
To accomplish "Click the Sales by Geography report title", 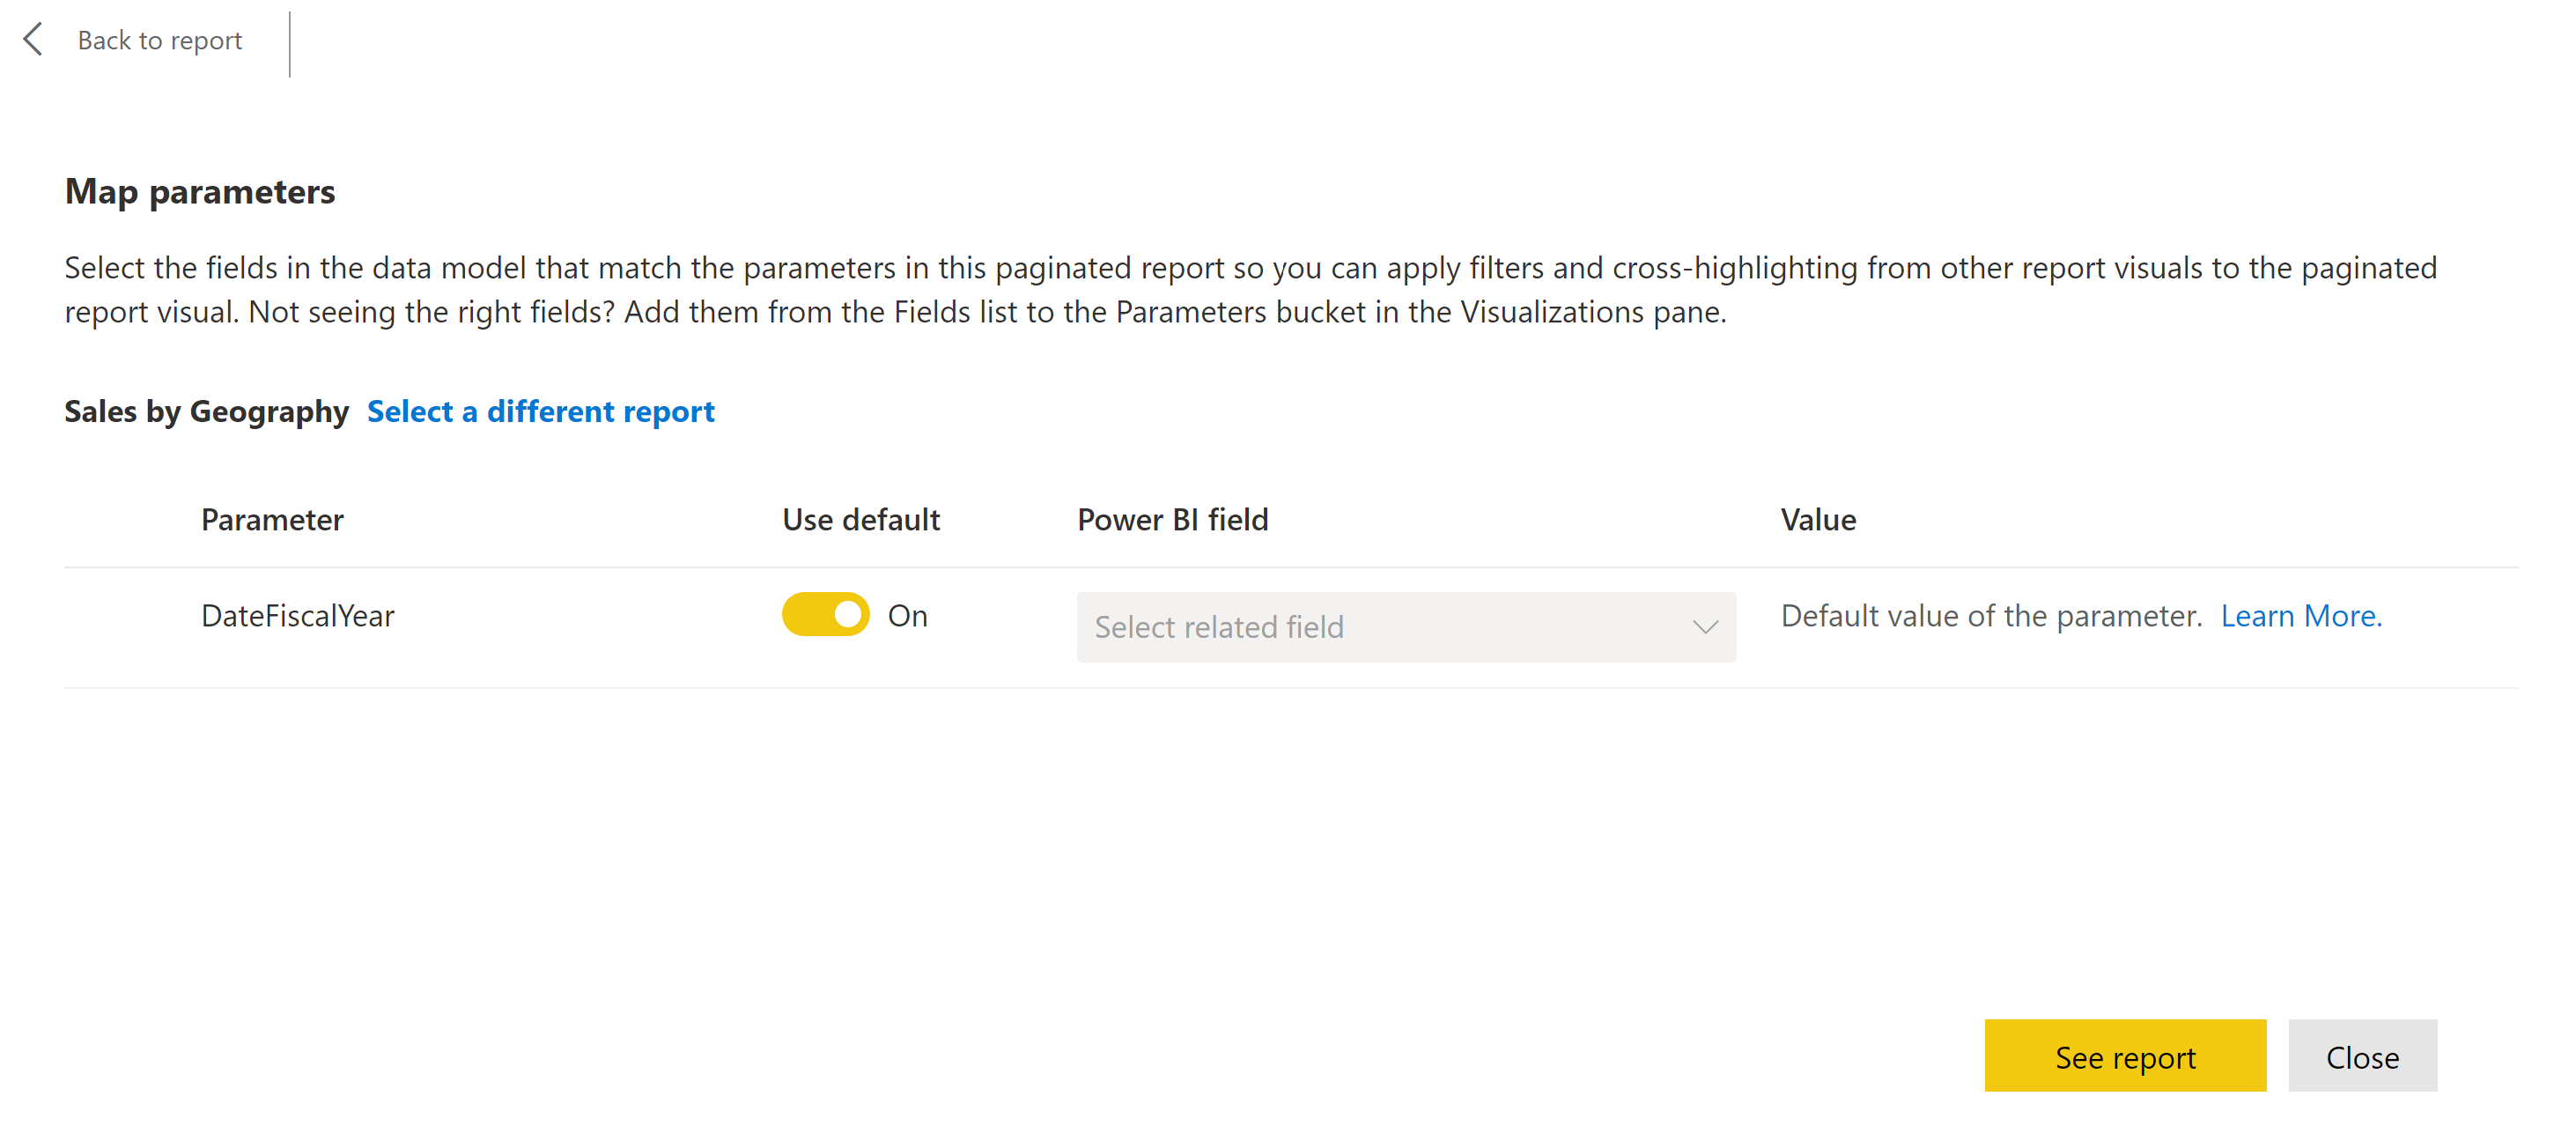I will 206,411.
